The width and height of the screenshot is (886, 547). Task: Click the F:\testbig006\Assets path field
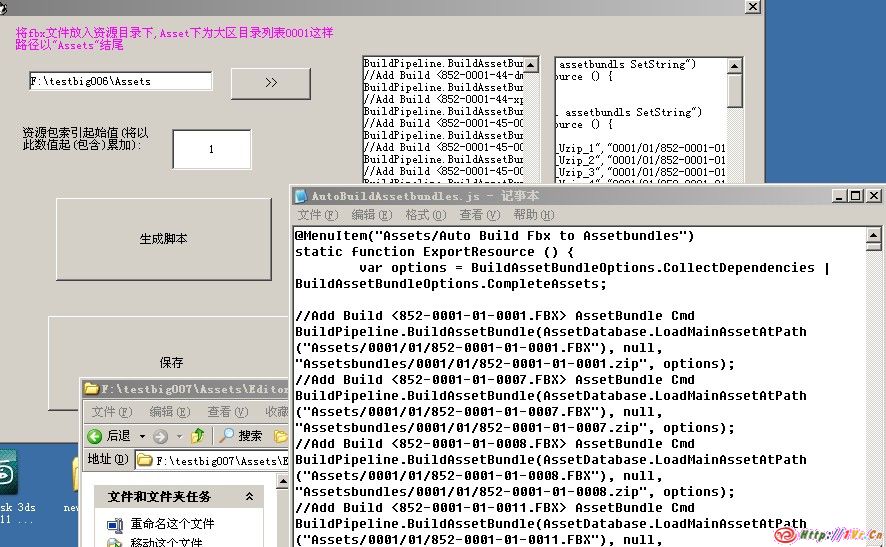(120, 81)
